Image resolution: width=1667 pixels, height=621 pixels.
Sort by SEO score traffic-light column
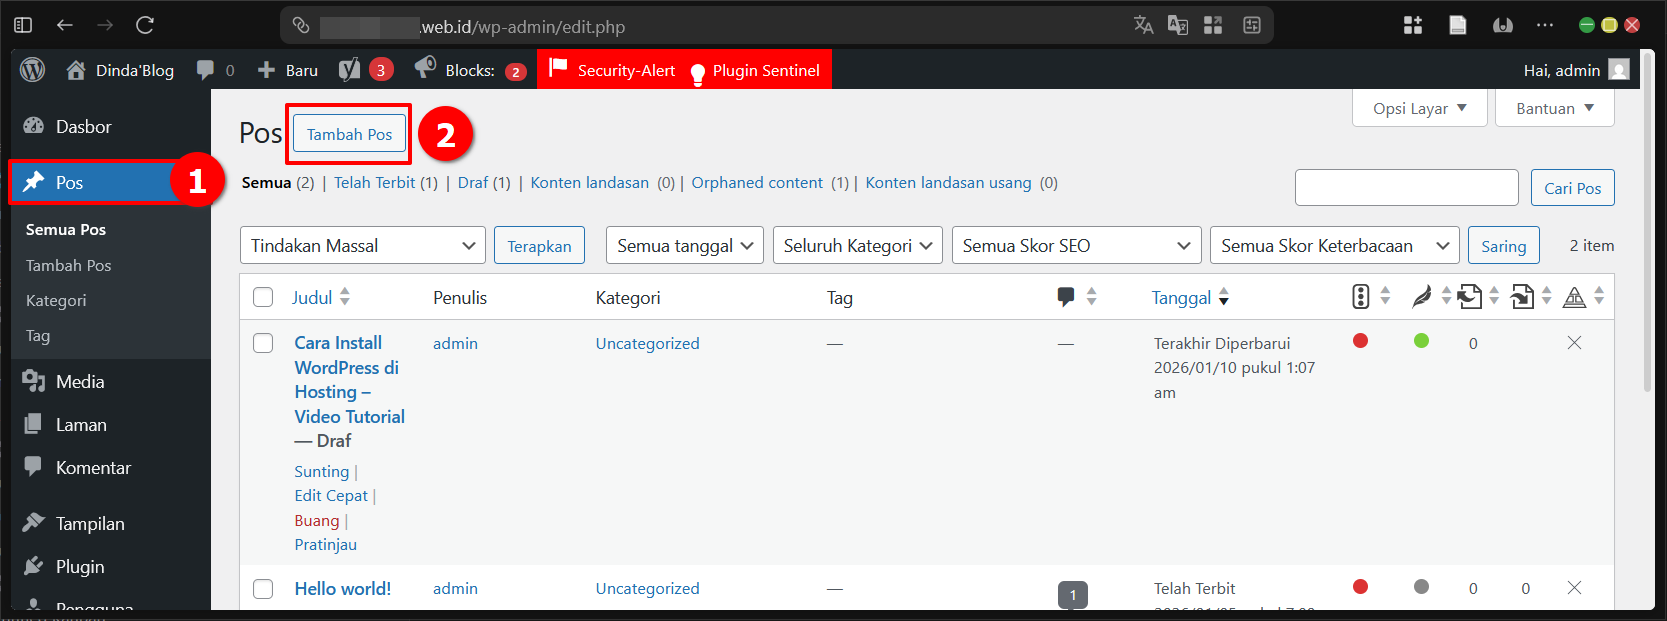click(1370, 296)
